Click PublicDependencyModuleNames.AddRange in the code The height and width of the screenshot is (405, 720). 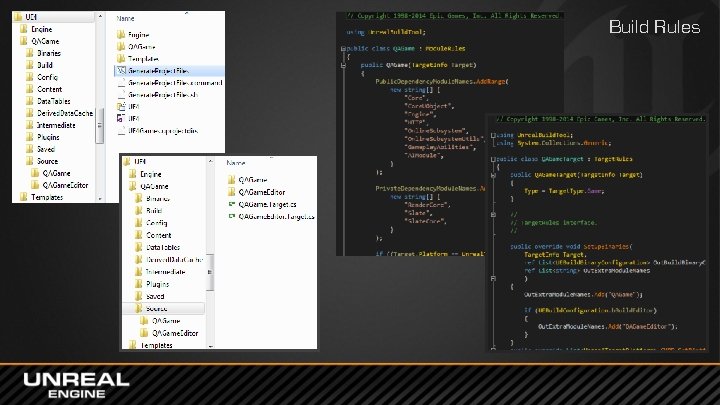(x=440, y=81)
